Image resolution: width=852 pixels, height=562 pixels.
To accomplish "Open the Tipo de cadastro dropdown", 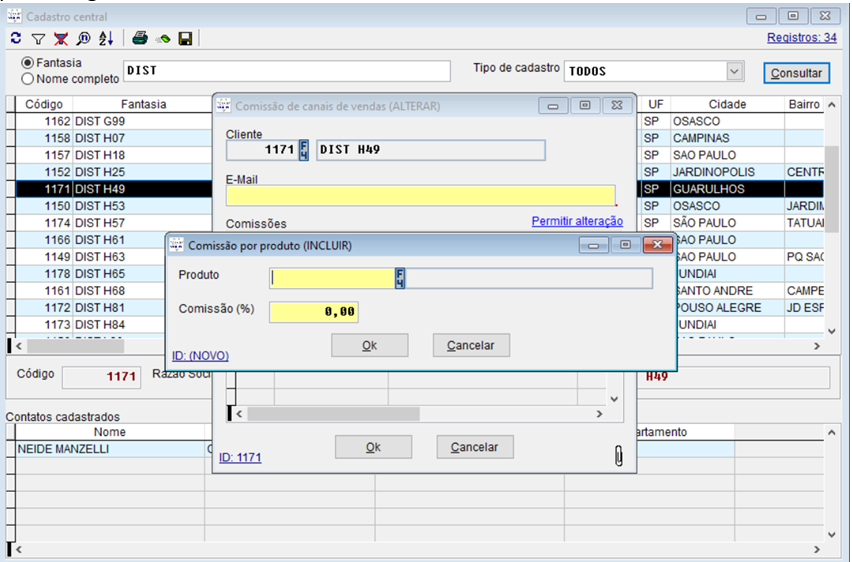I will pos(735,71).
